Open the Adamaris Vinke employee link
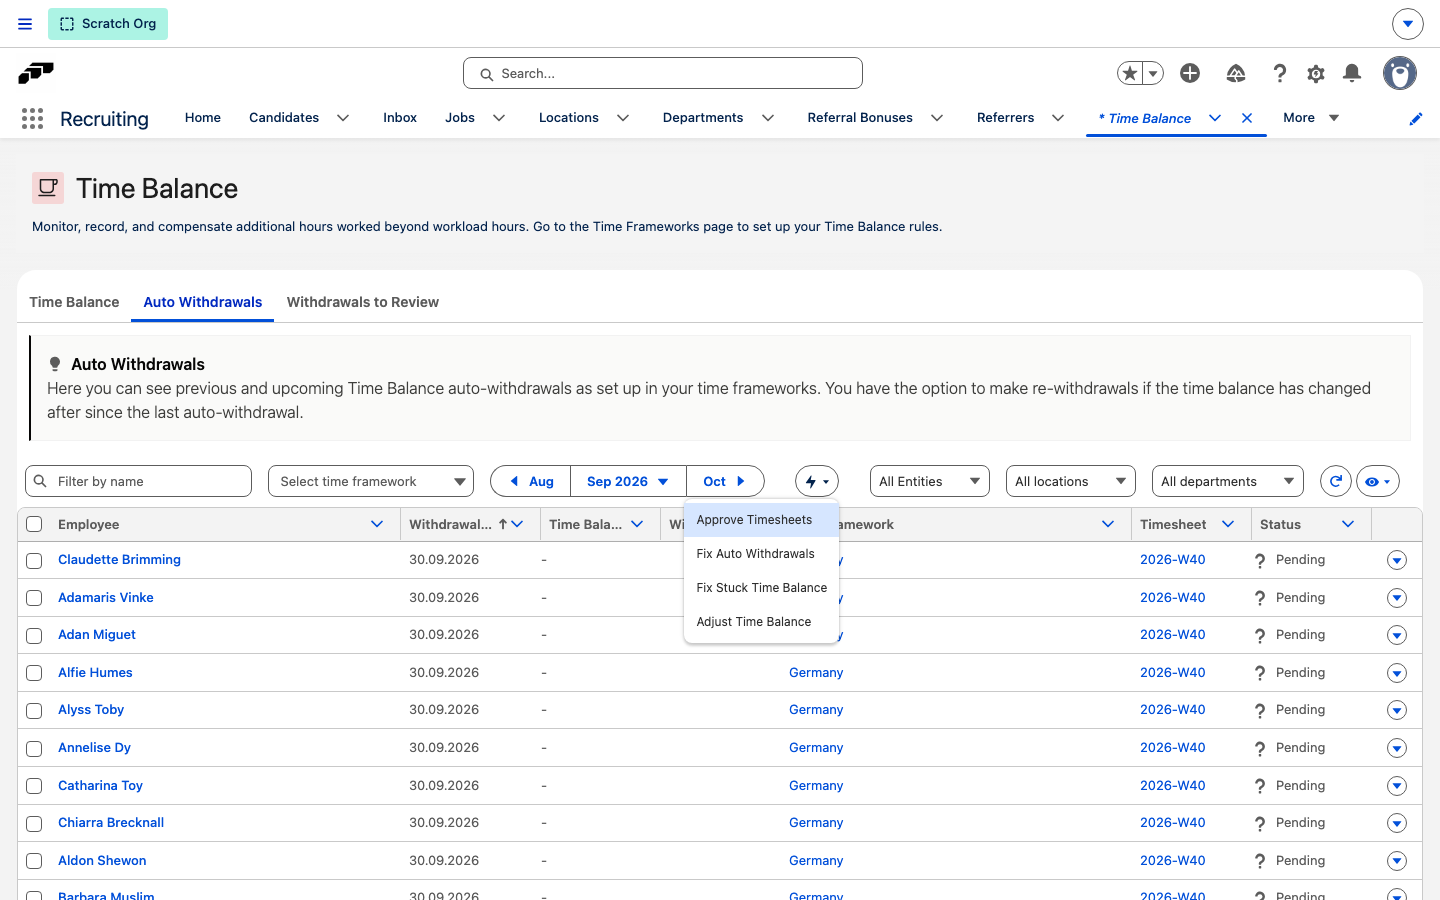 point(106,598)
